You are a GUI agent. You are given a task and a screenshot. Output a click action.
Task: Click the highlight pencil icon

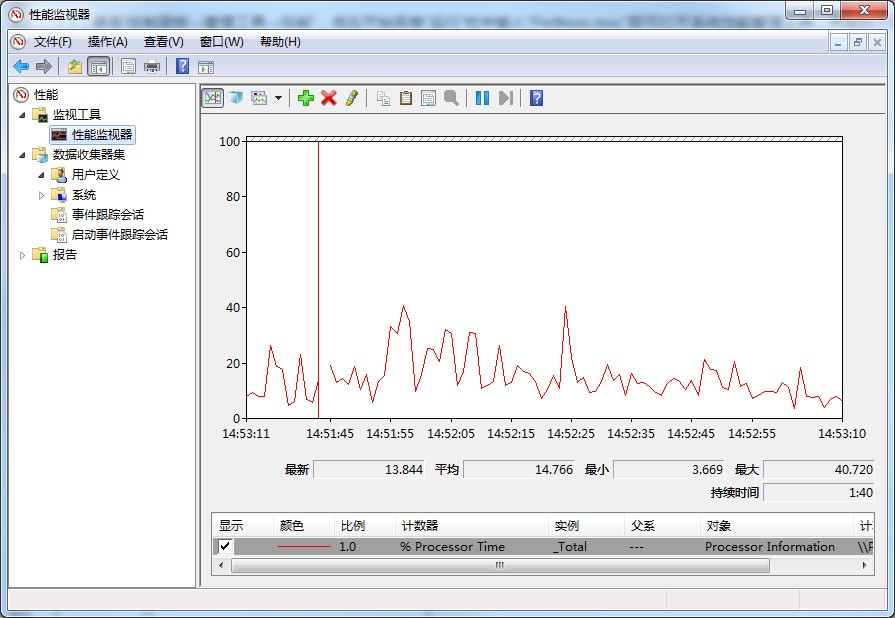(352, 98)
